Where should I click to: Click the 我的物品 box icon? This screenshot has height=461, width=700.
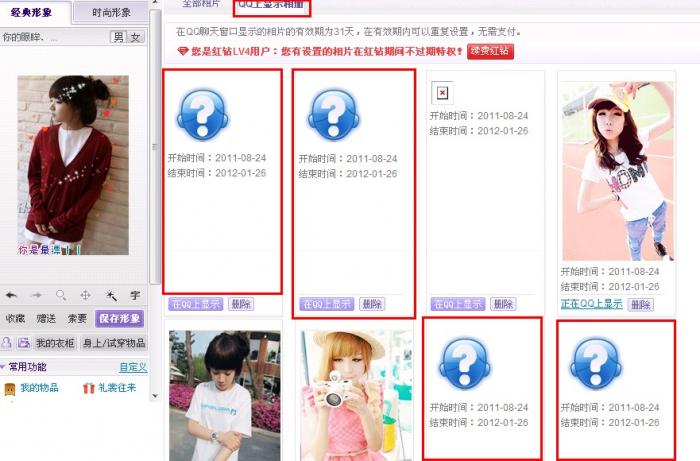coord(10,389)
